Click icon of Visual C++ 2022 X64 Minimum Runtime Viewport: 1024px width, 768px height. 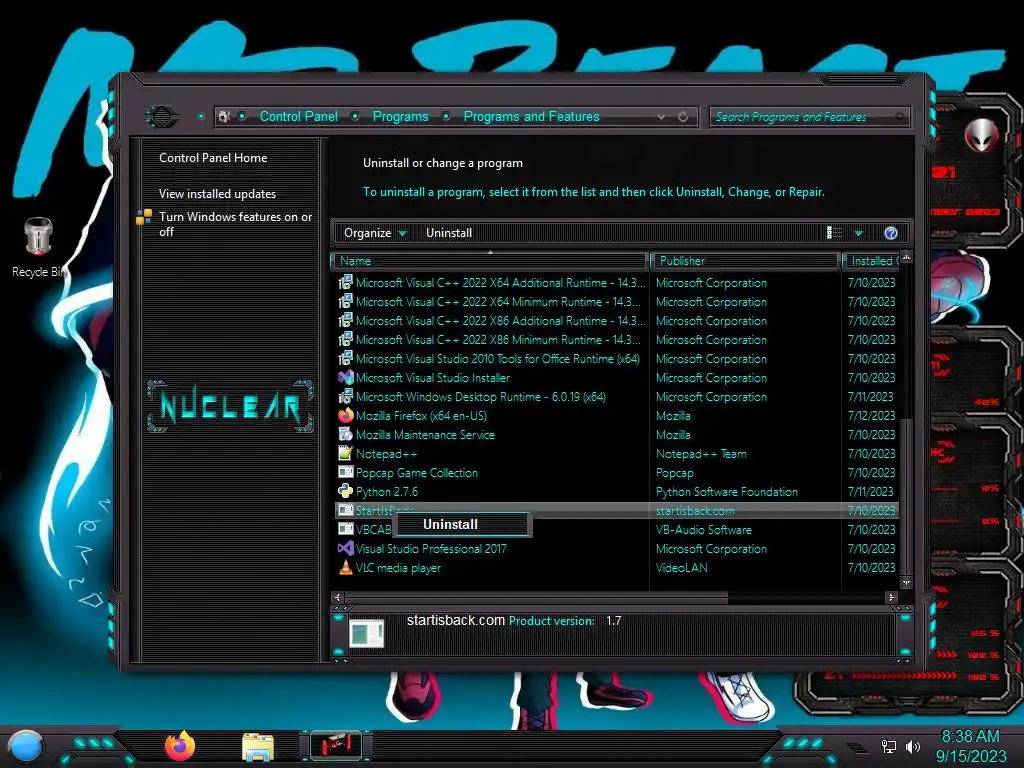345,301
